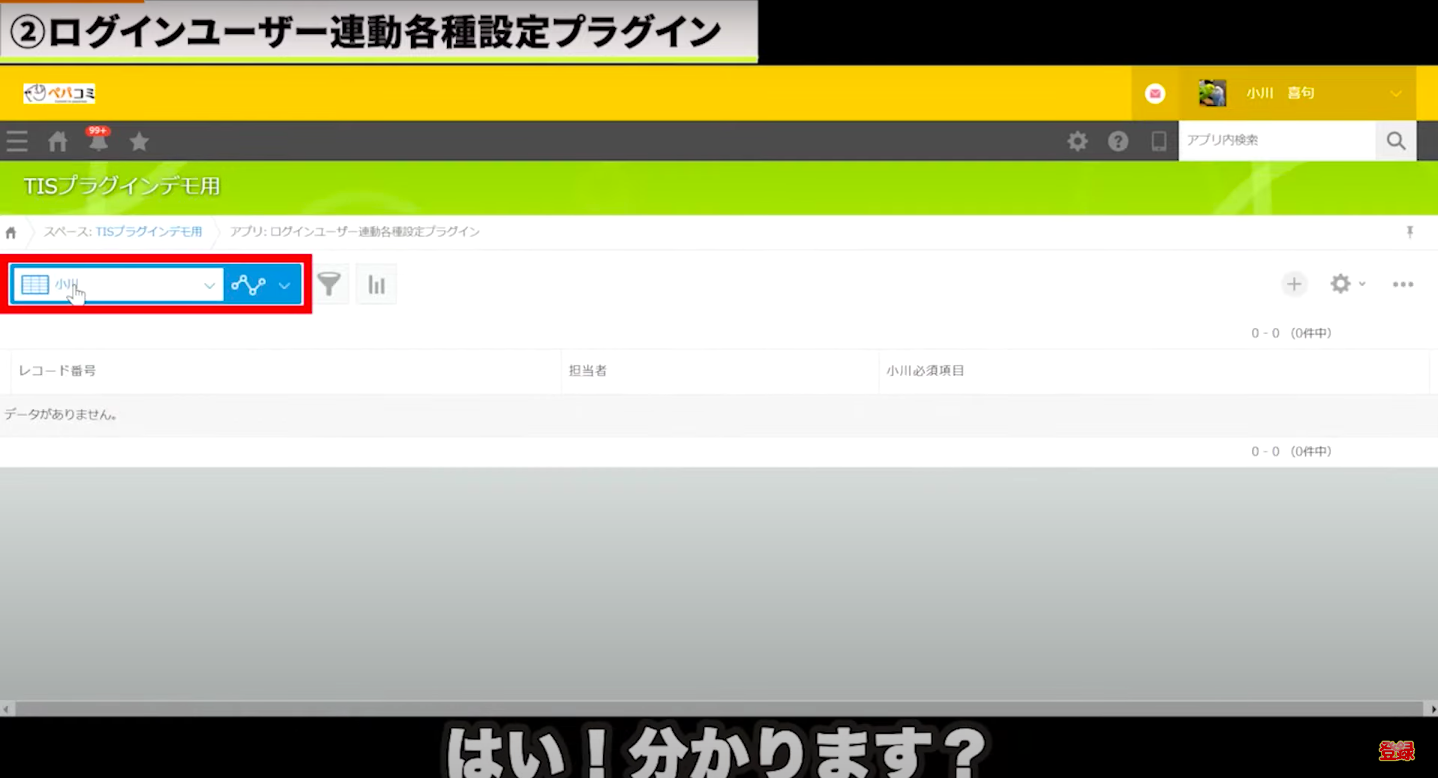Open the app settings gear dropdown
Image resolution: width=1438 pixels, height=778 pixels.
[x=1347, y=284]
